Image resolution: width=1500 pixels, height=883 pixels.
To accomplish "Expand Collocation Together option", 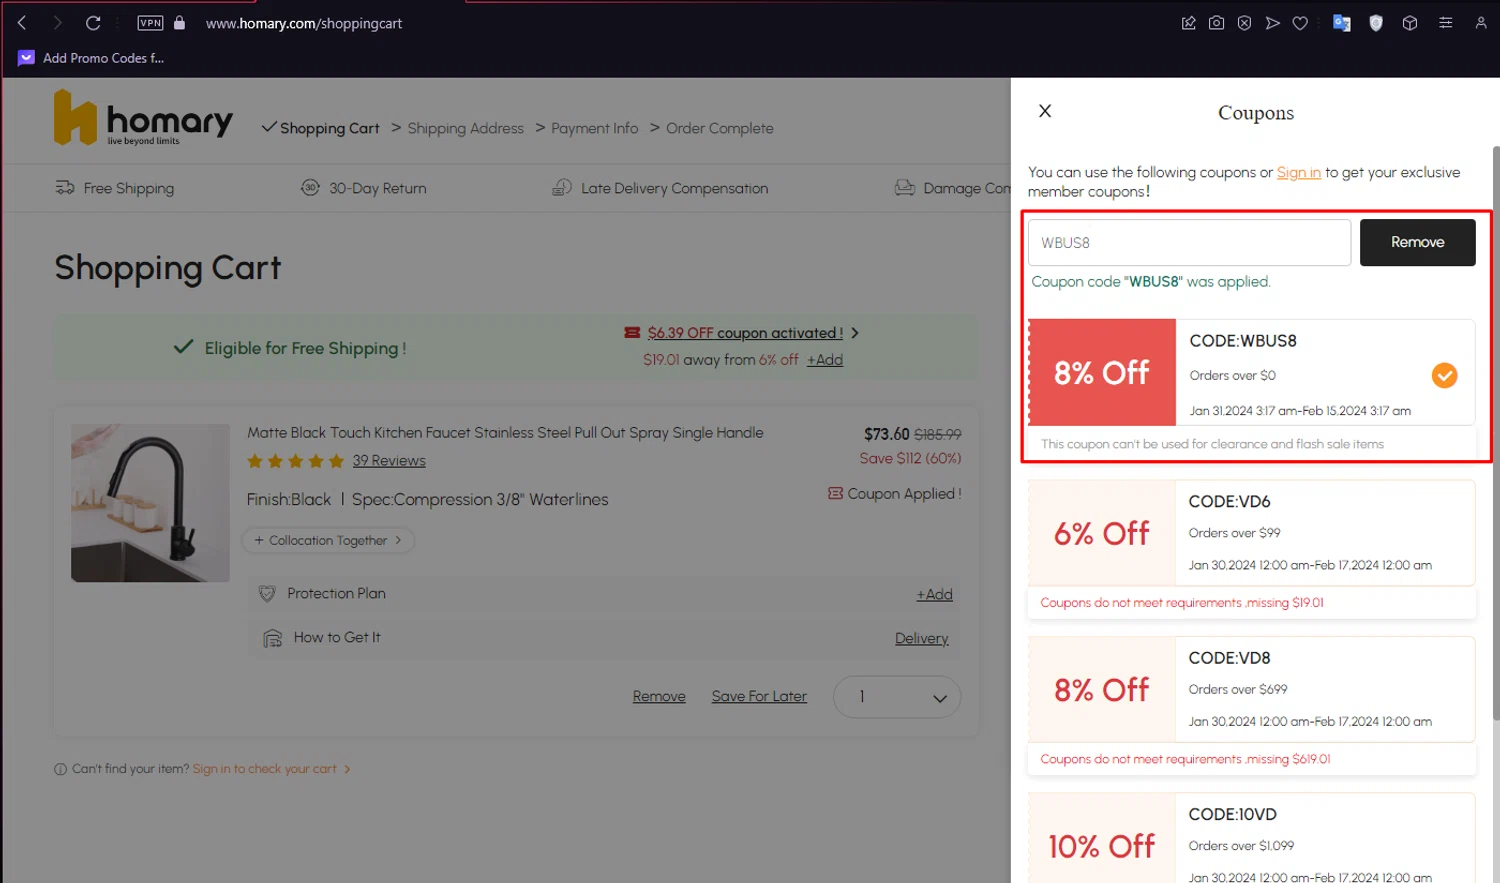I will point(328,540).
